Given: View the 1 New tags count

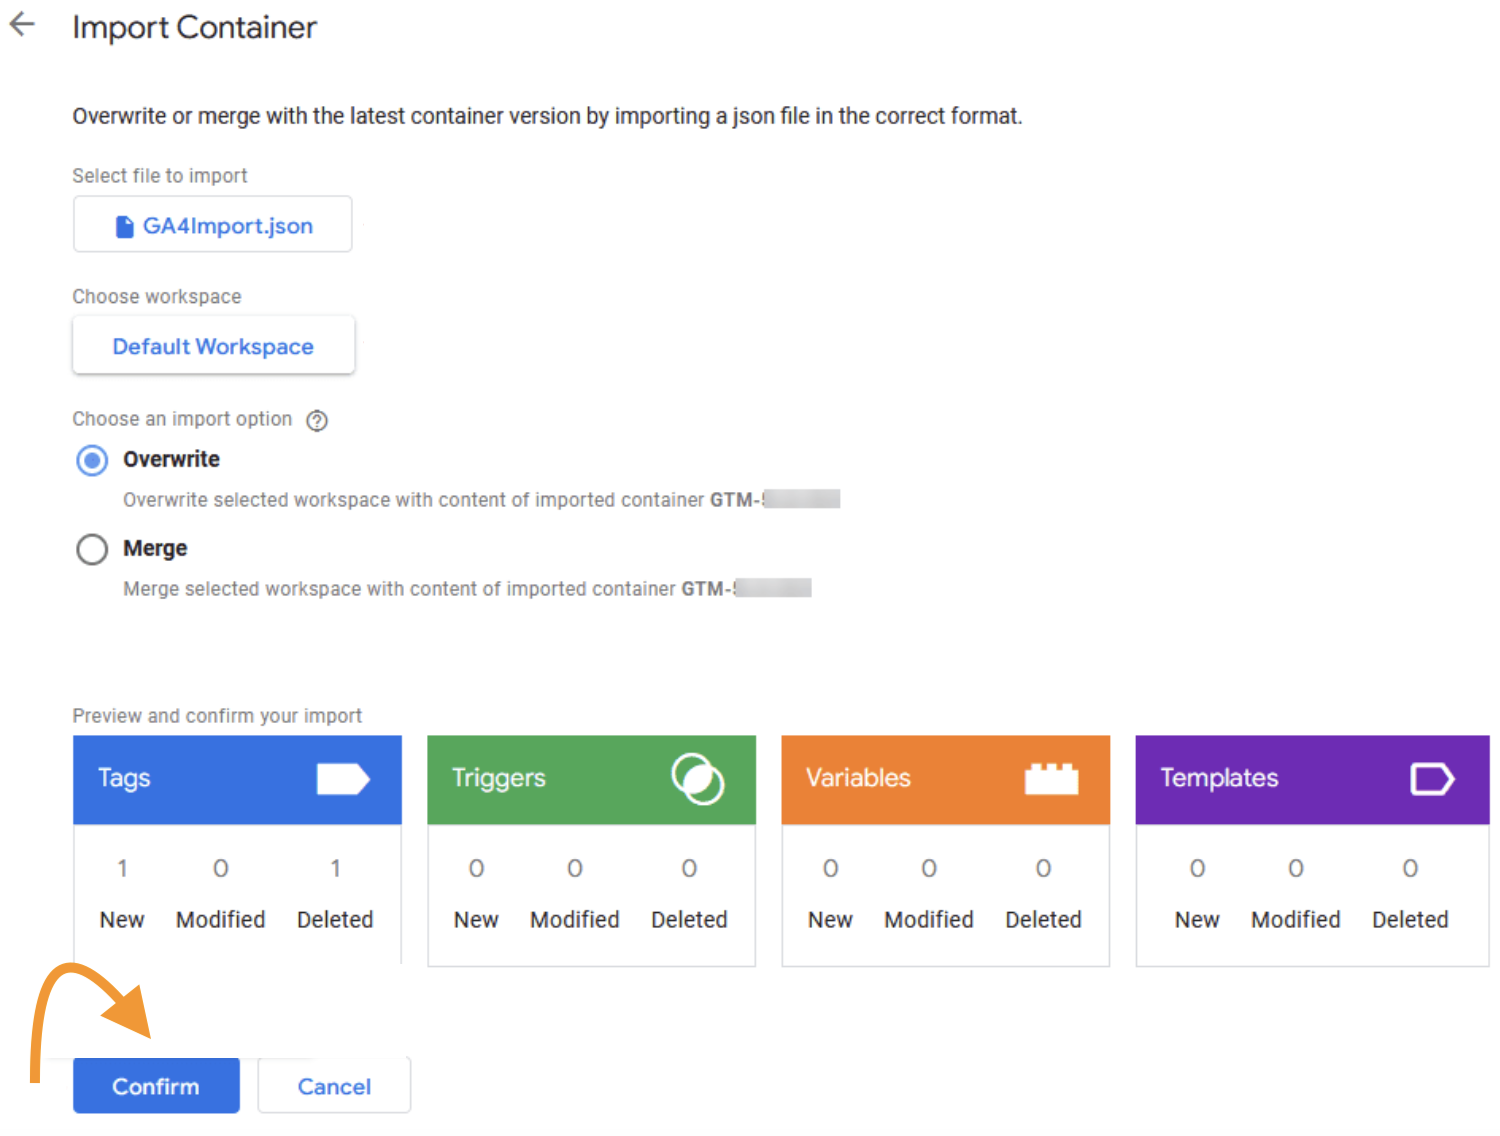Looking at the screenshot, I should pos(122,869).
